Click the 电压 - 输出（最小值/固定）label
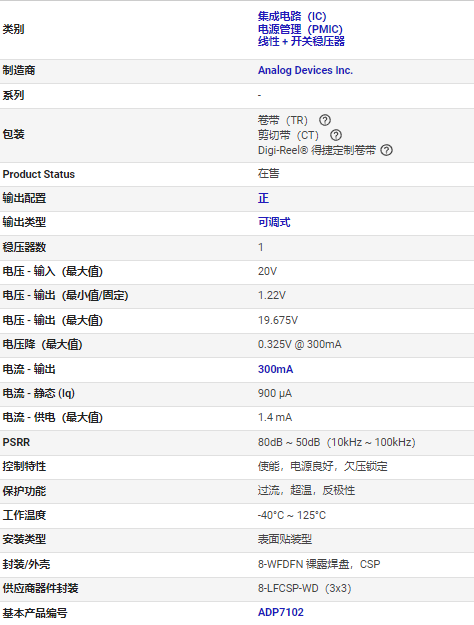The height and width of the screenshot is (625, 474). pos(65,295)
